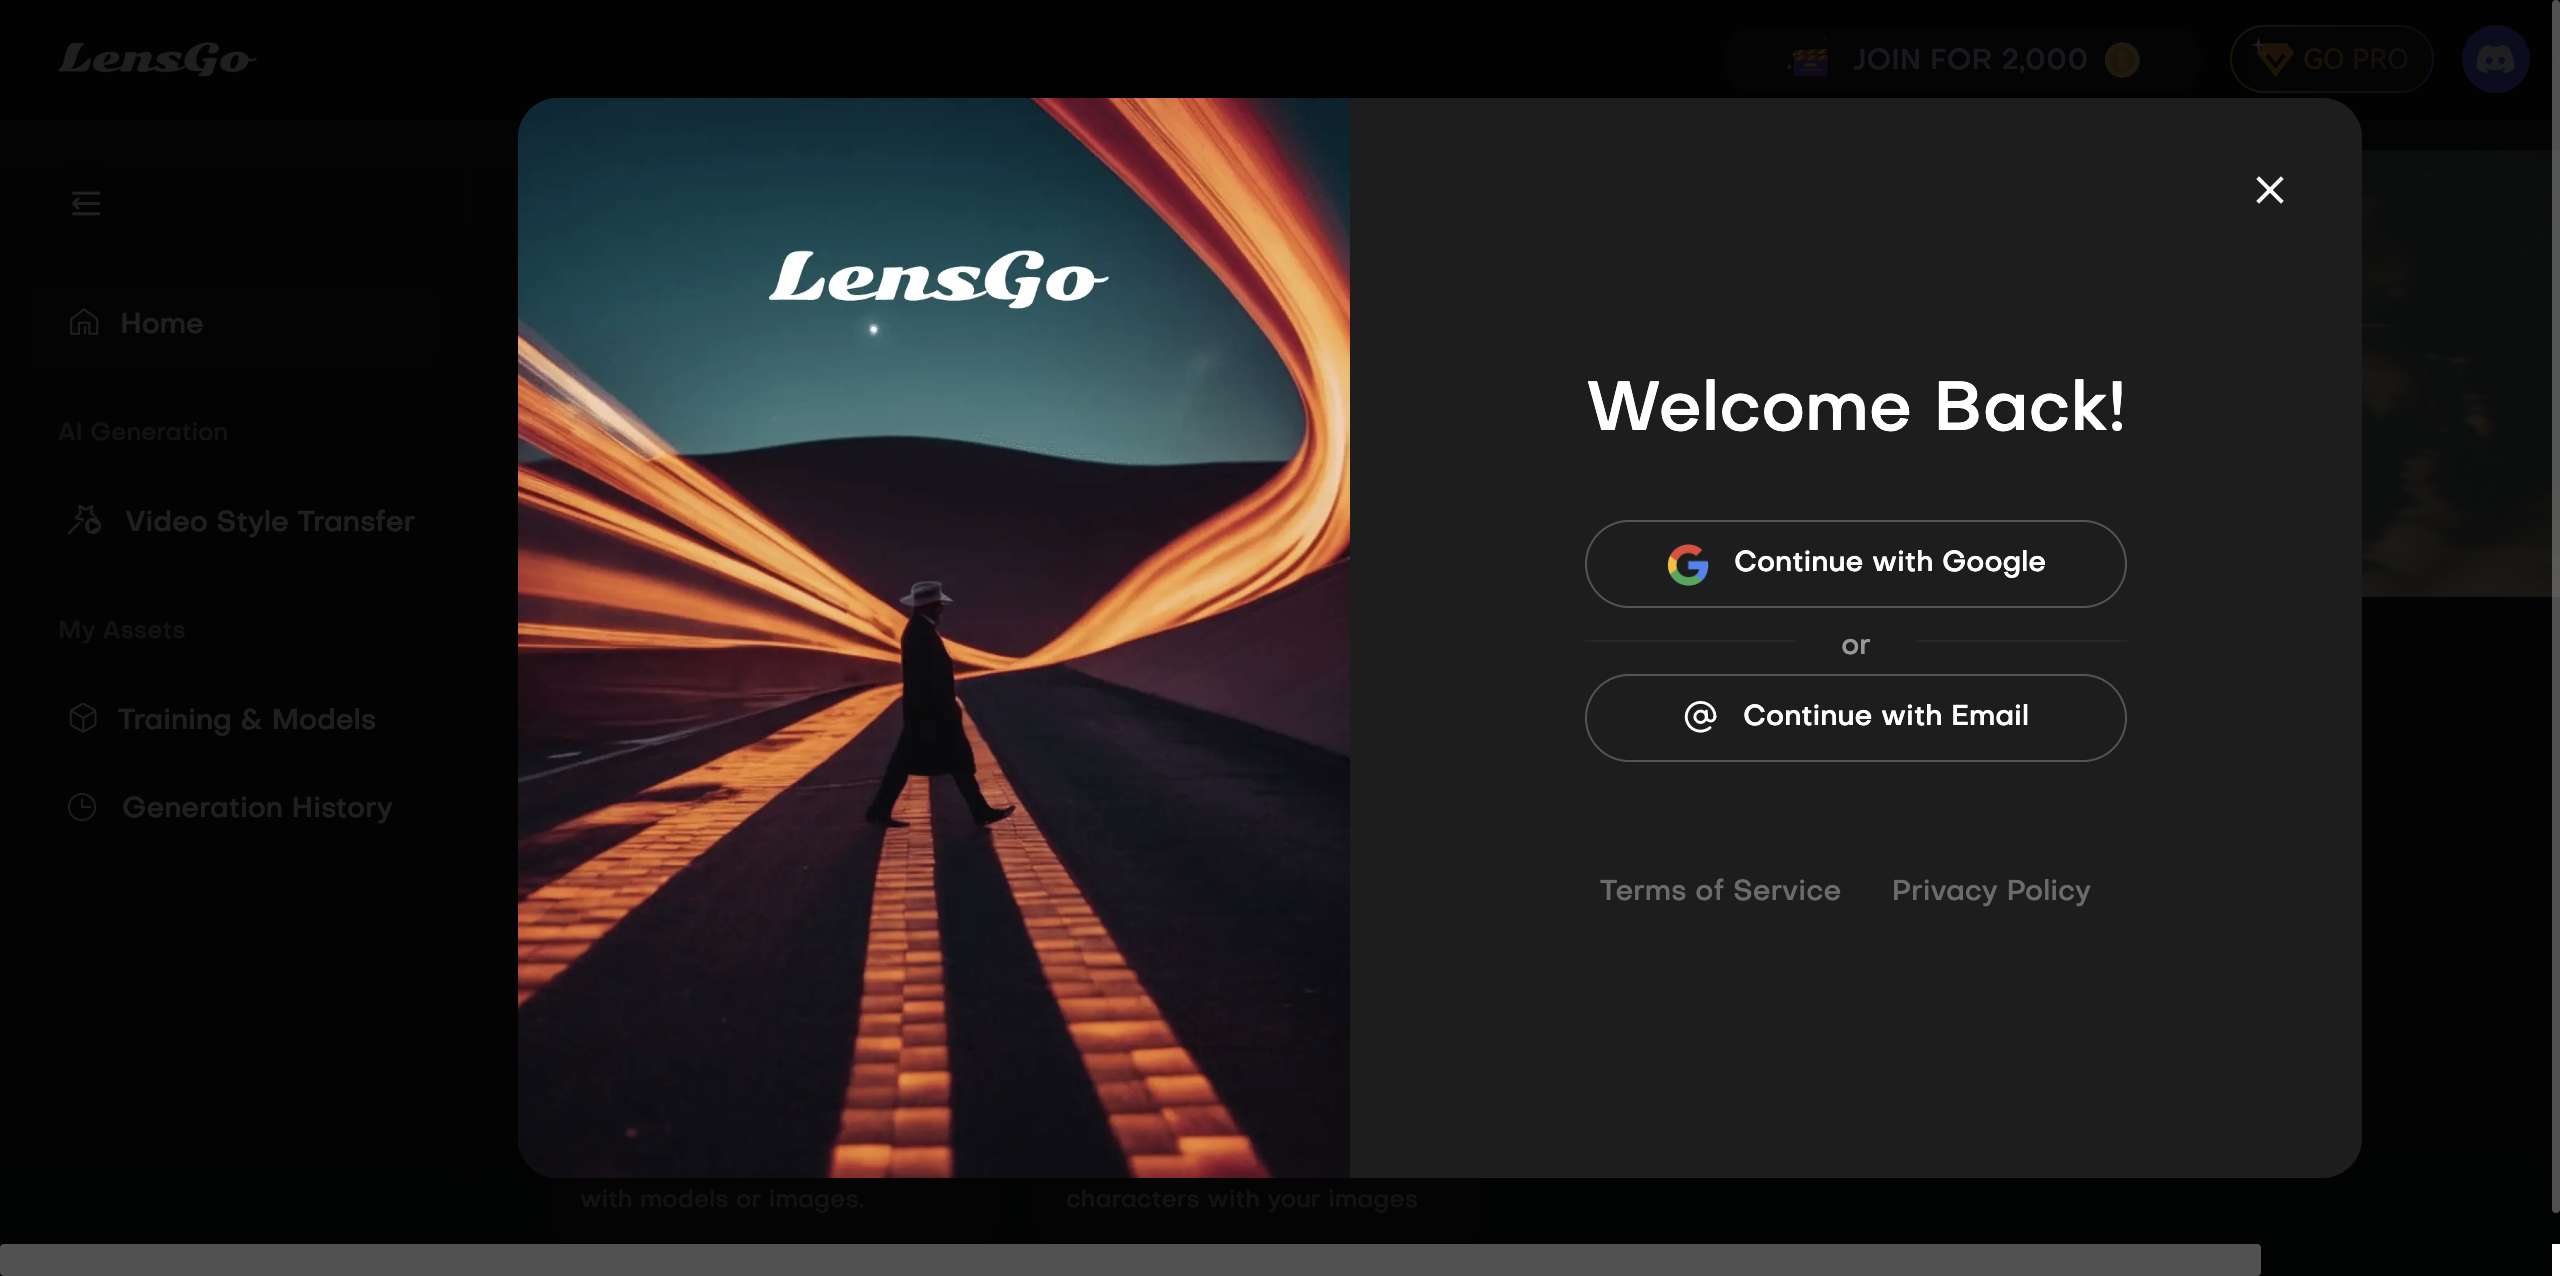Viewport: 2560px width, 1276px height.
Task: Select Generation History menu item
Action: 256,807
